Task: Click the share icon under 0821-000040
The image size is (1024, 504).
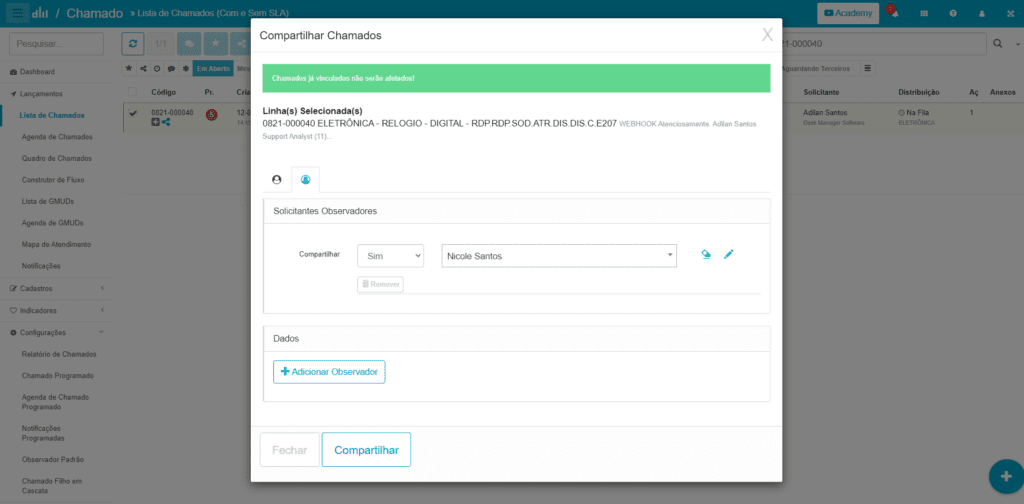Action: click(x=166, y=122)
